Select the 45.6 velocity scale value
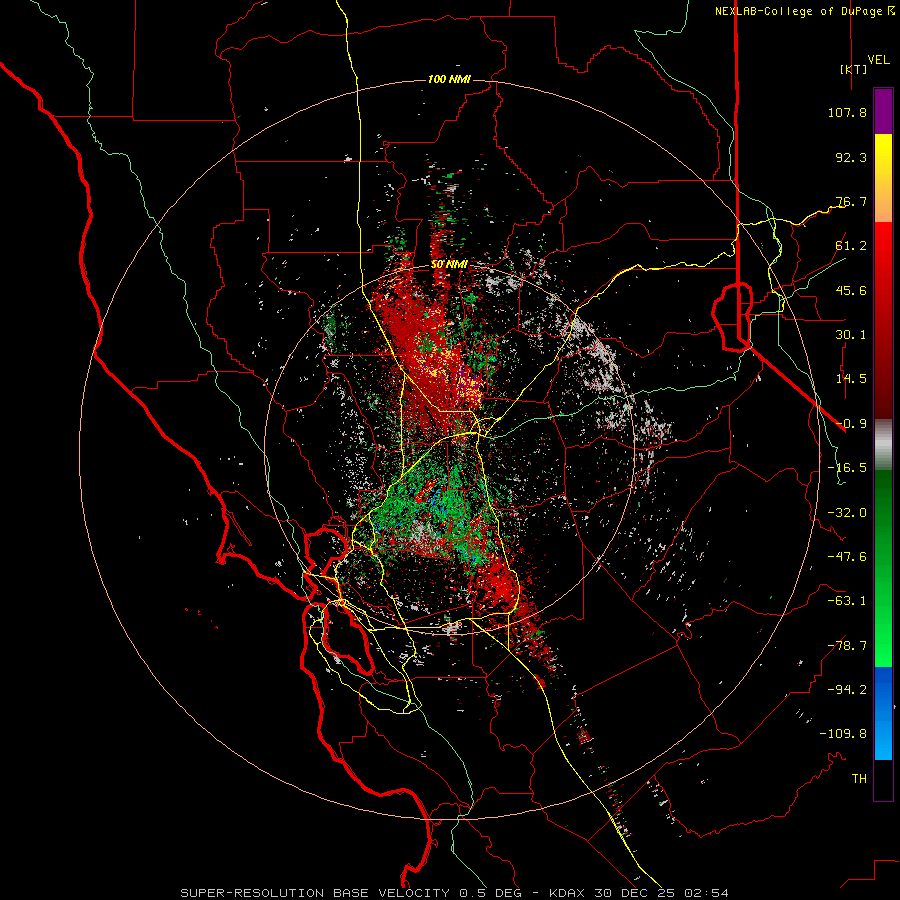Viewport: 900px width, 900px height. (x=851, y=290)
